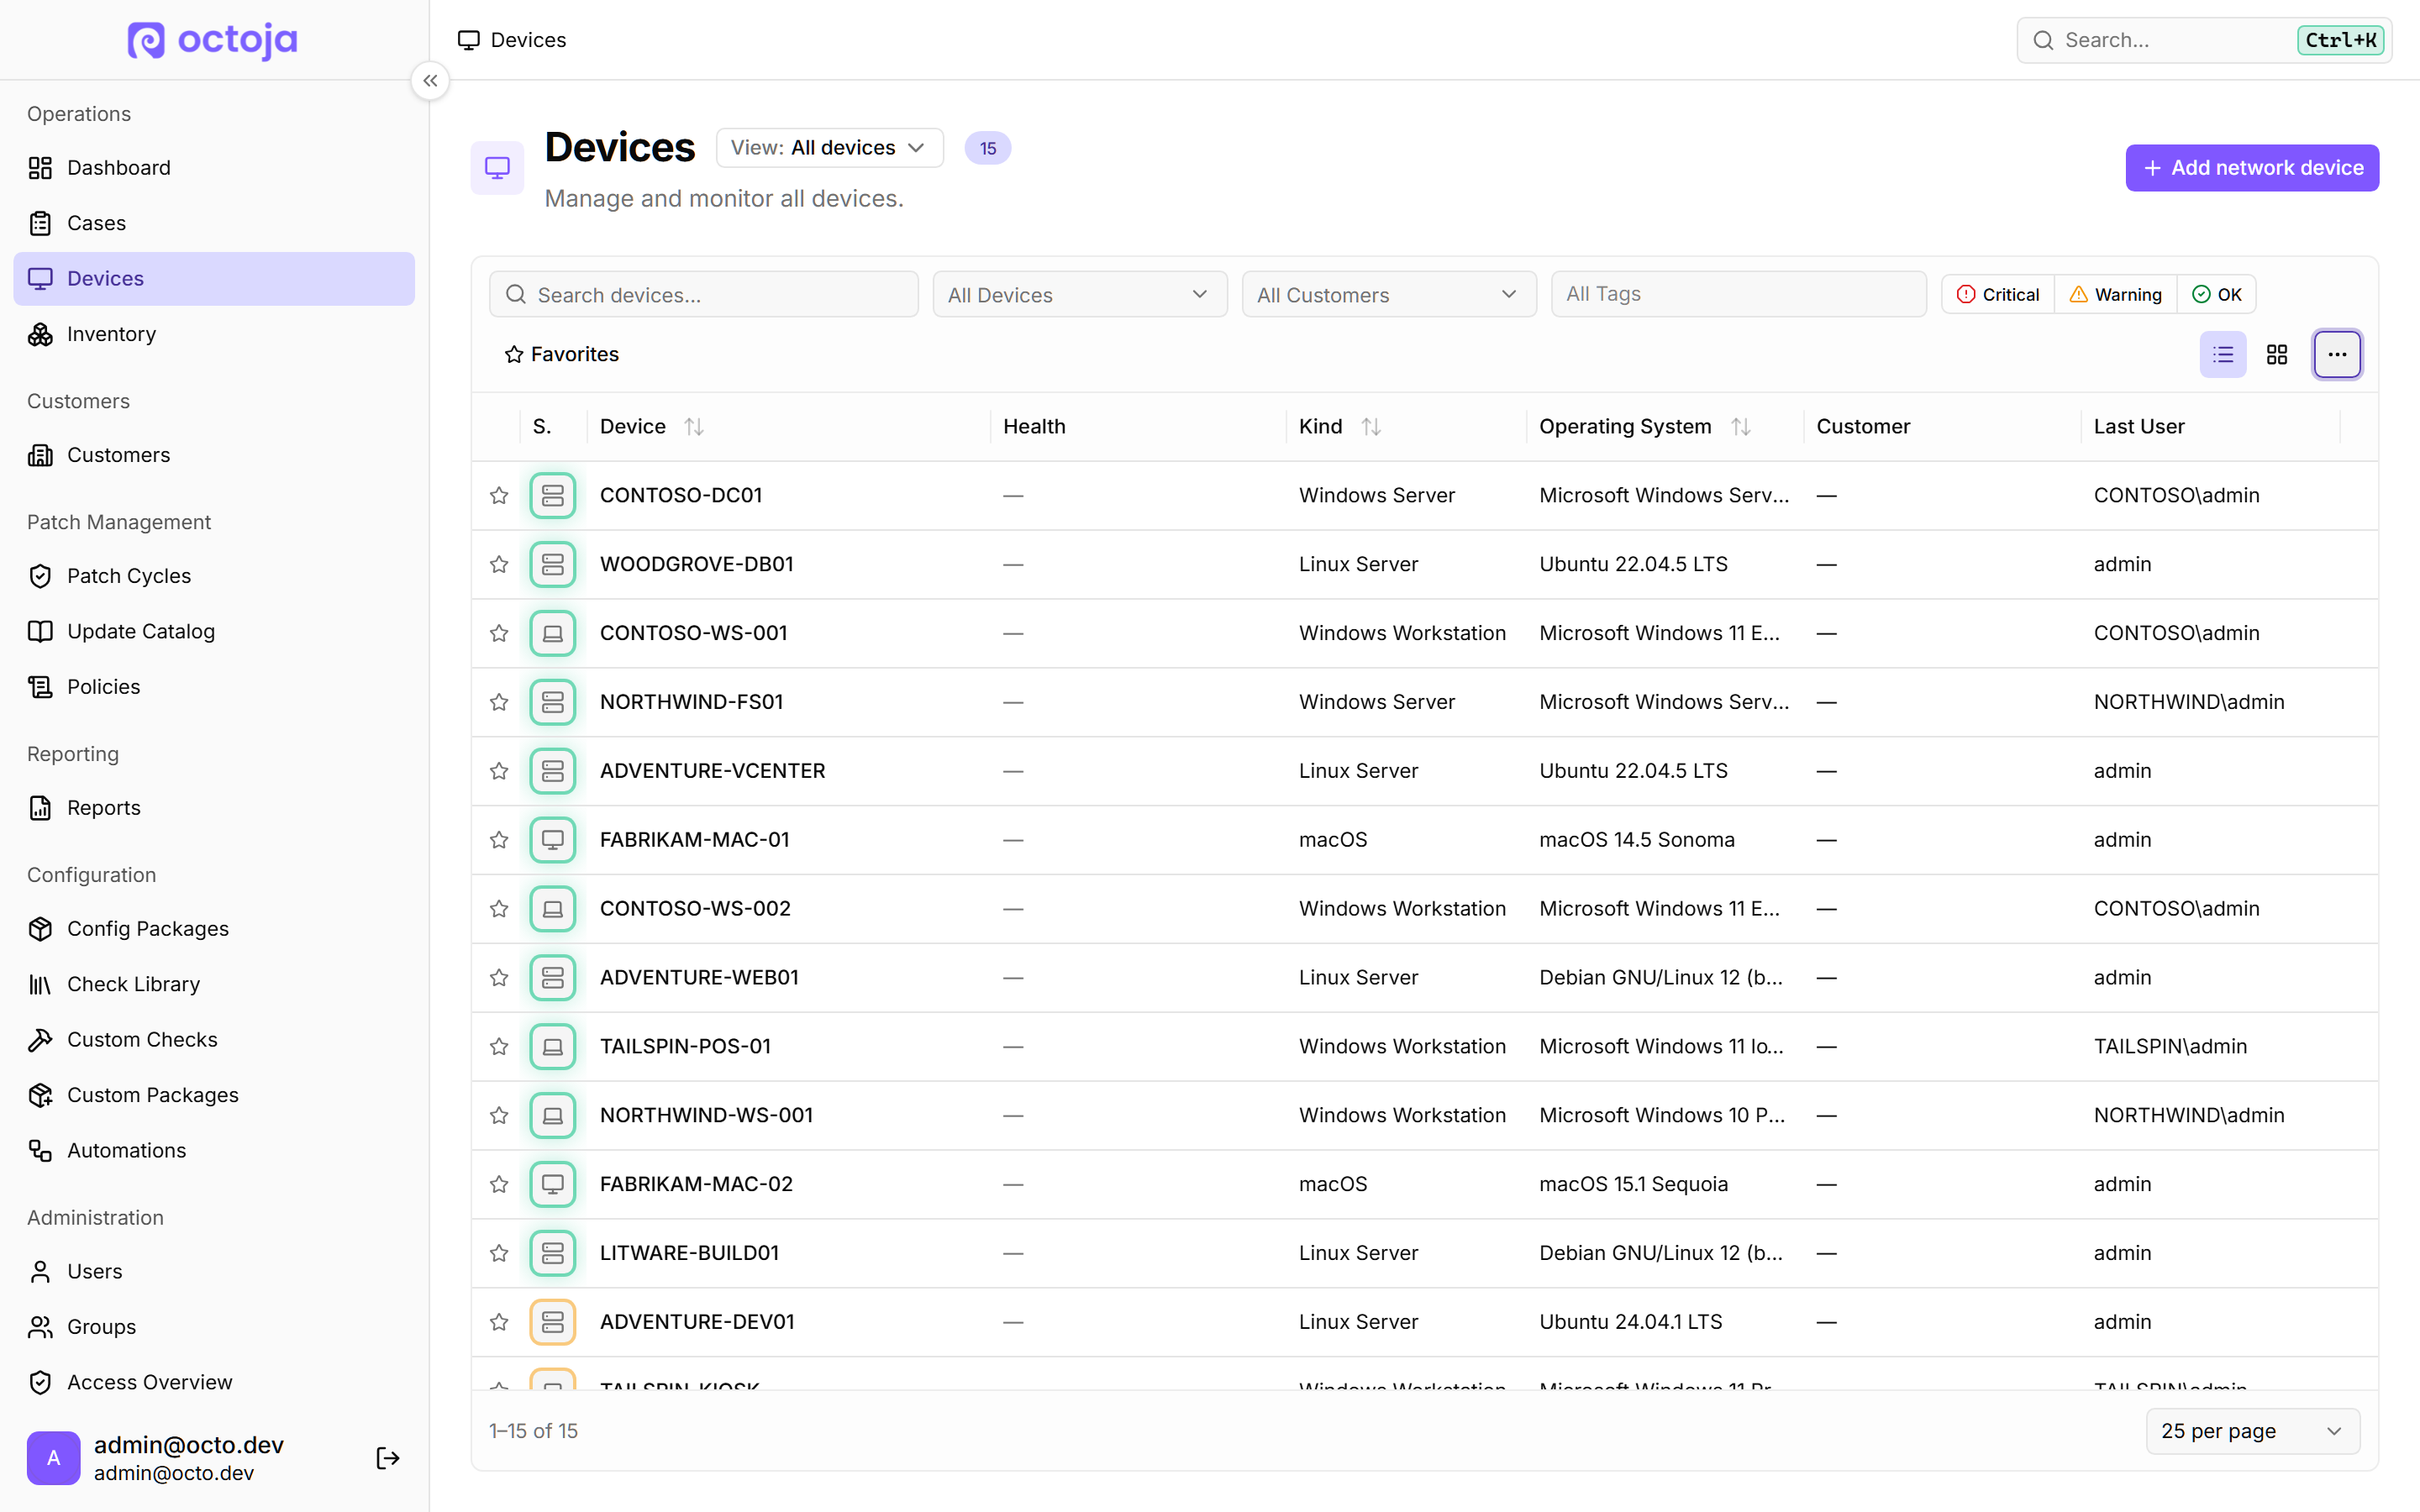Image resolution: width=2420 pixels, height=1512 pixels.
Task: Open the Dashboard page
Action: [x=214, y=168]
